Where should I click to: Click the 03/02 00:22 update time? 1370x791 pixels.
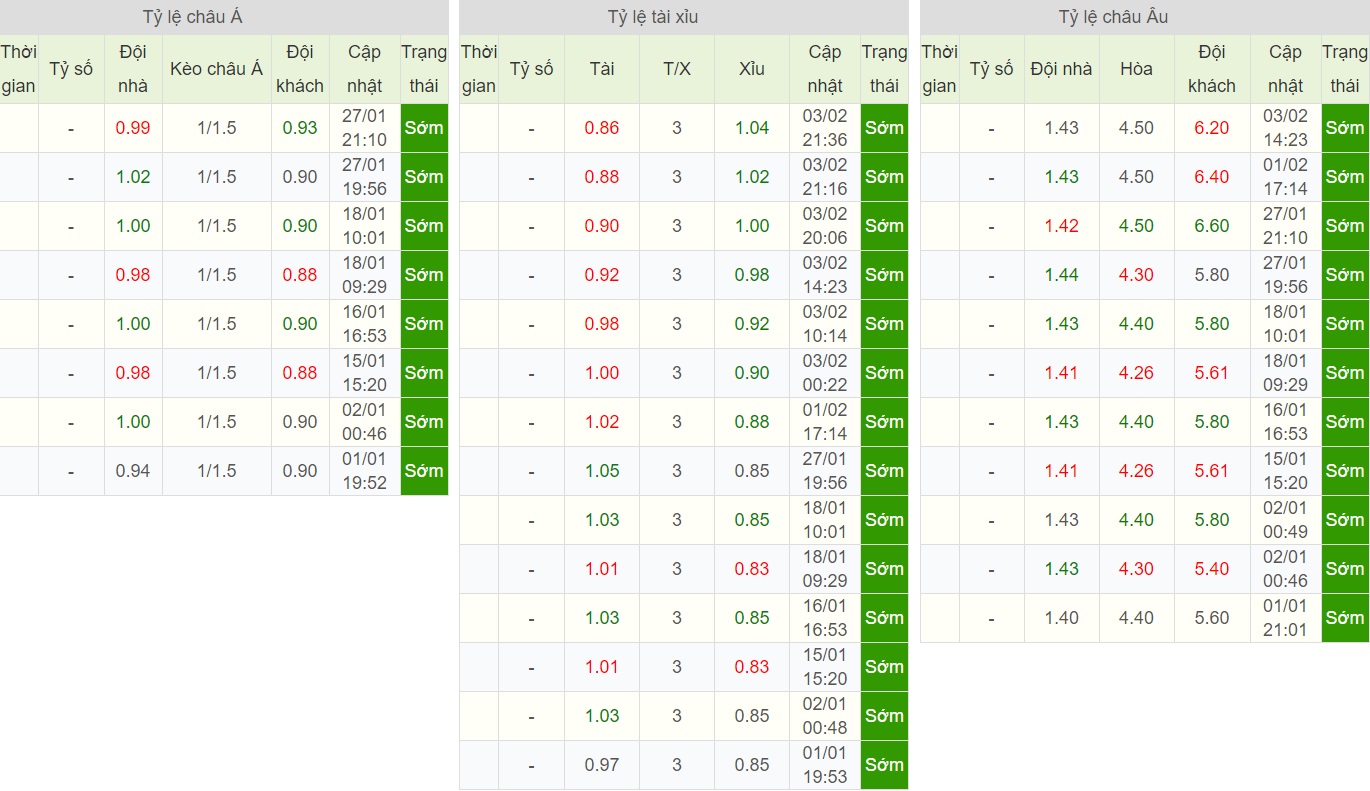pos(825,373)
